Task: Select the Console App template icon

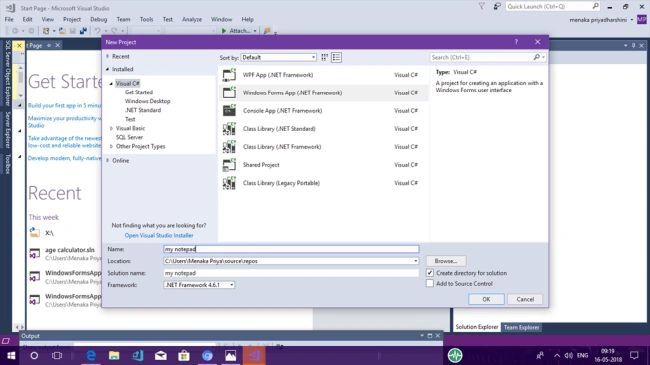Action: pyautogui.click(x=229, y=111)
